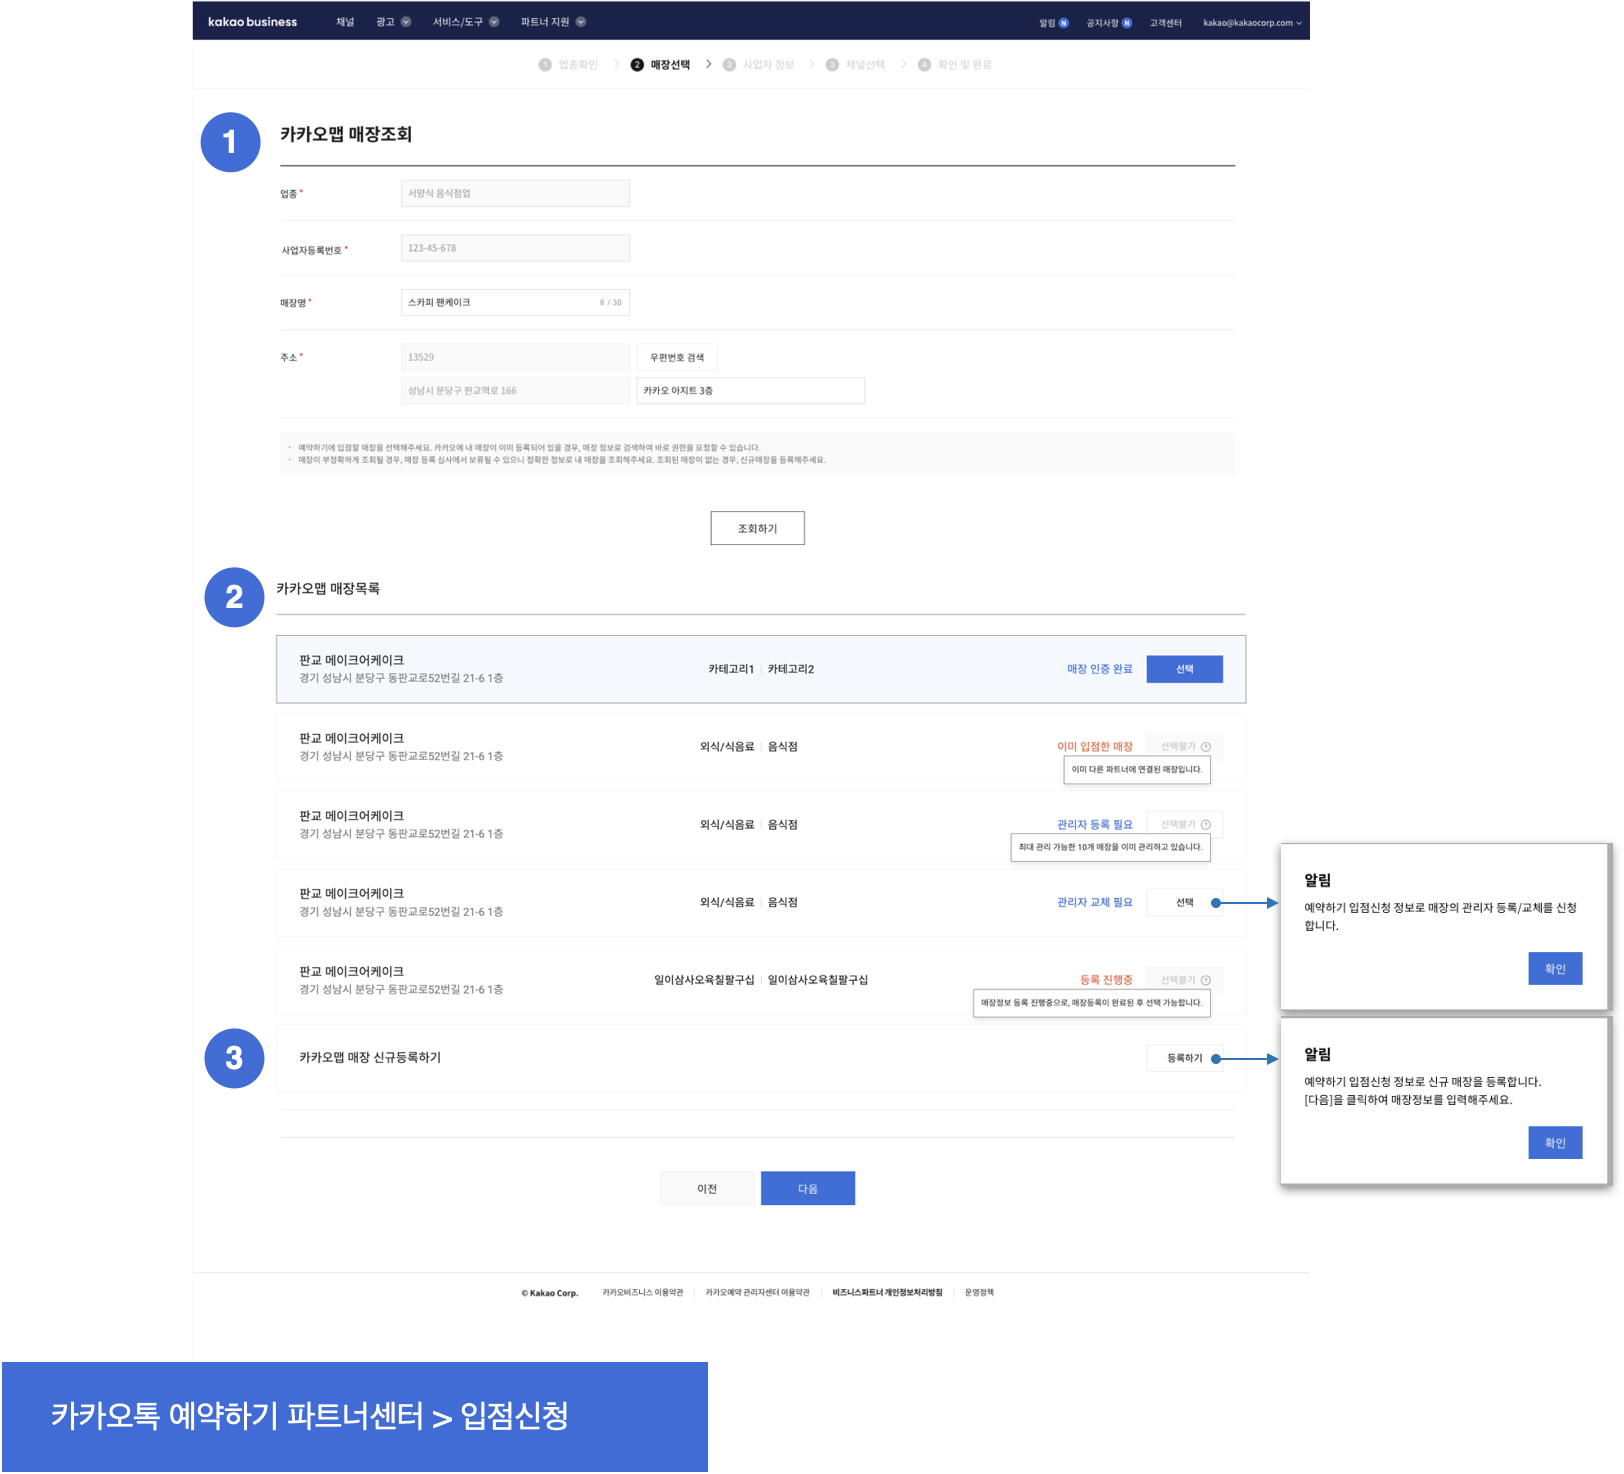Open the 고객센터 menu item

click(1165, 23)
